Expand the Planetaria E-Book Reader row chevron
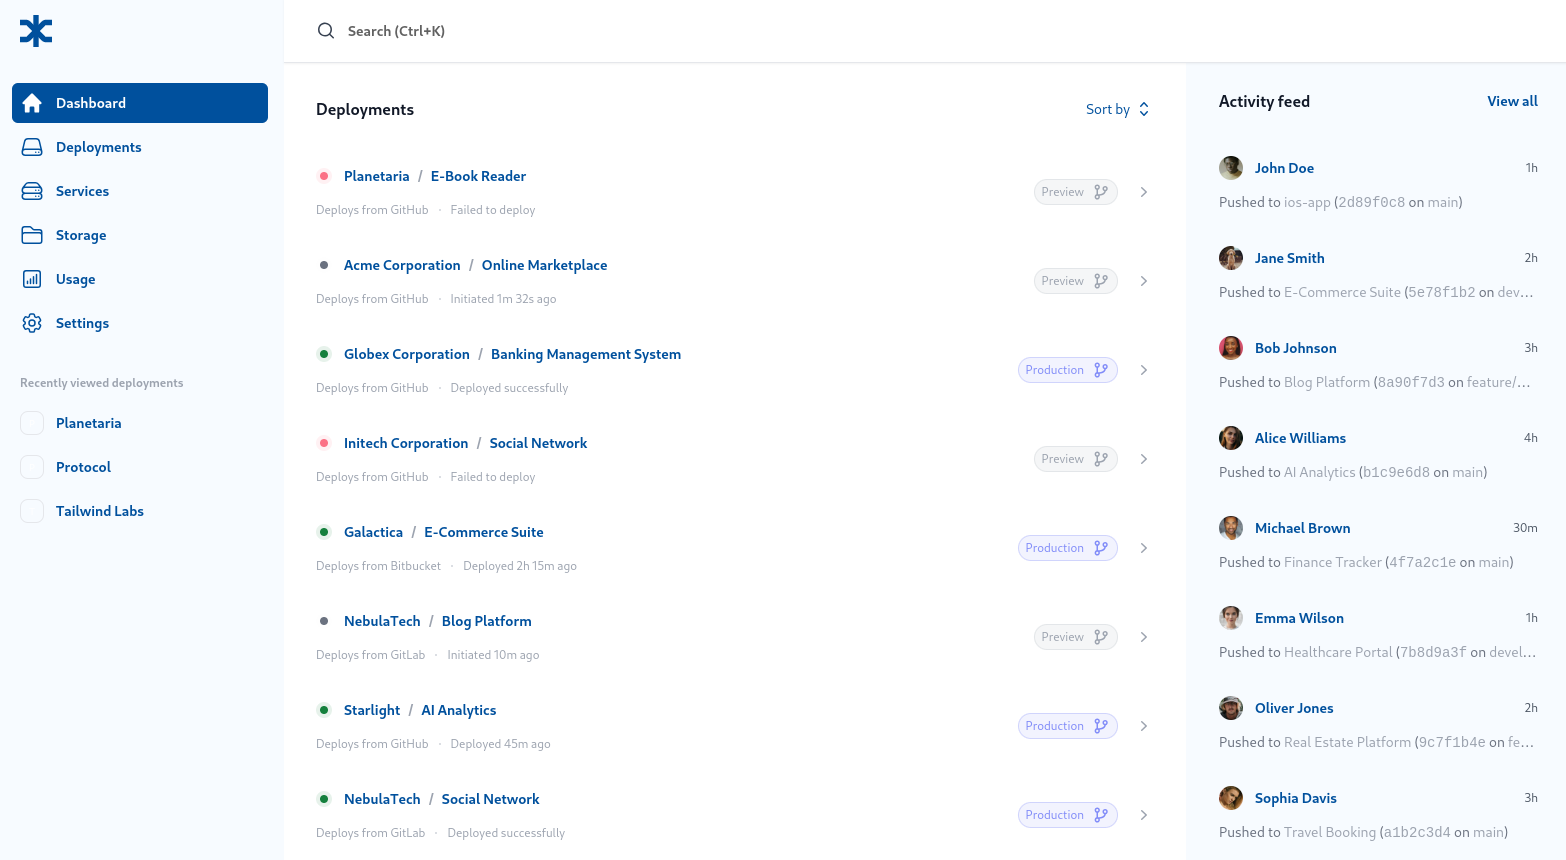 (x=1144, y=192)
